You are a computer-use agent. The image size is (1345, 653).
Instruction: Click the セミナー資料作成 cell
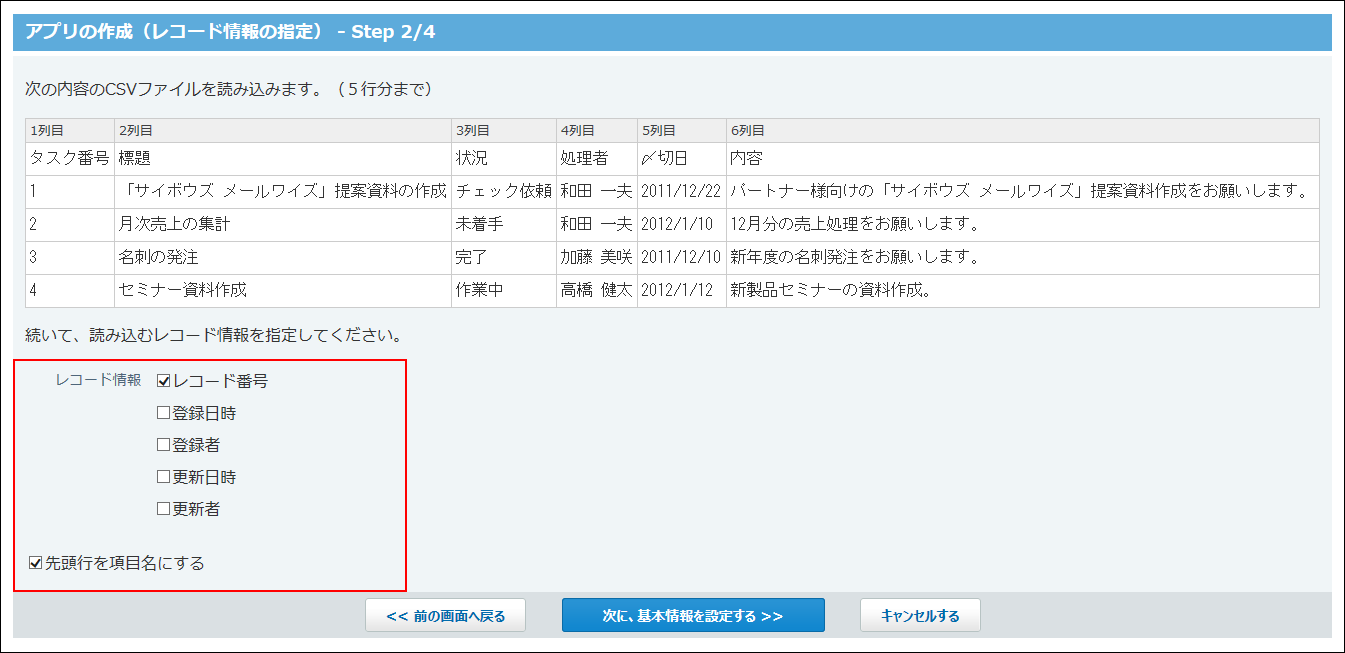[x=283, y=290]
